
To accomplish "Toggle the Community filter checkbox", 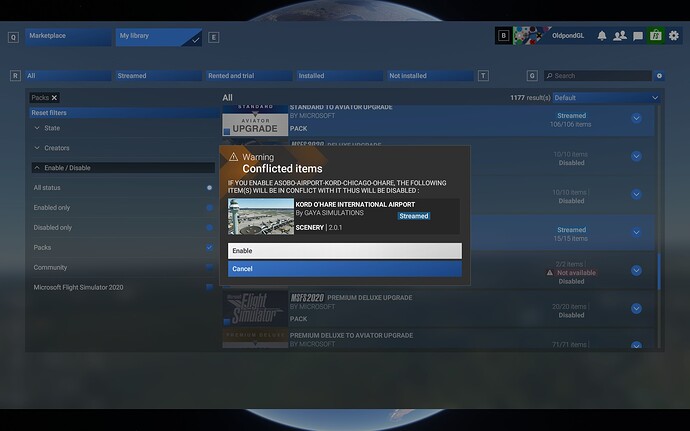I will click(209, 267).
